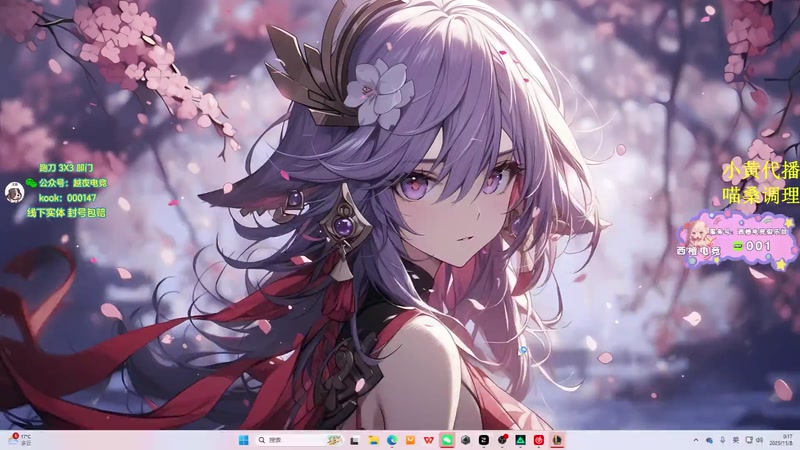The height and width of the screenshot is (450, 800).
Task: Click the yellow '小黄代播' overlay text
Action: click(x=761, y=171)
